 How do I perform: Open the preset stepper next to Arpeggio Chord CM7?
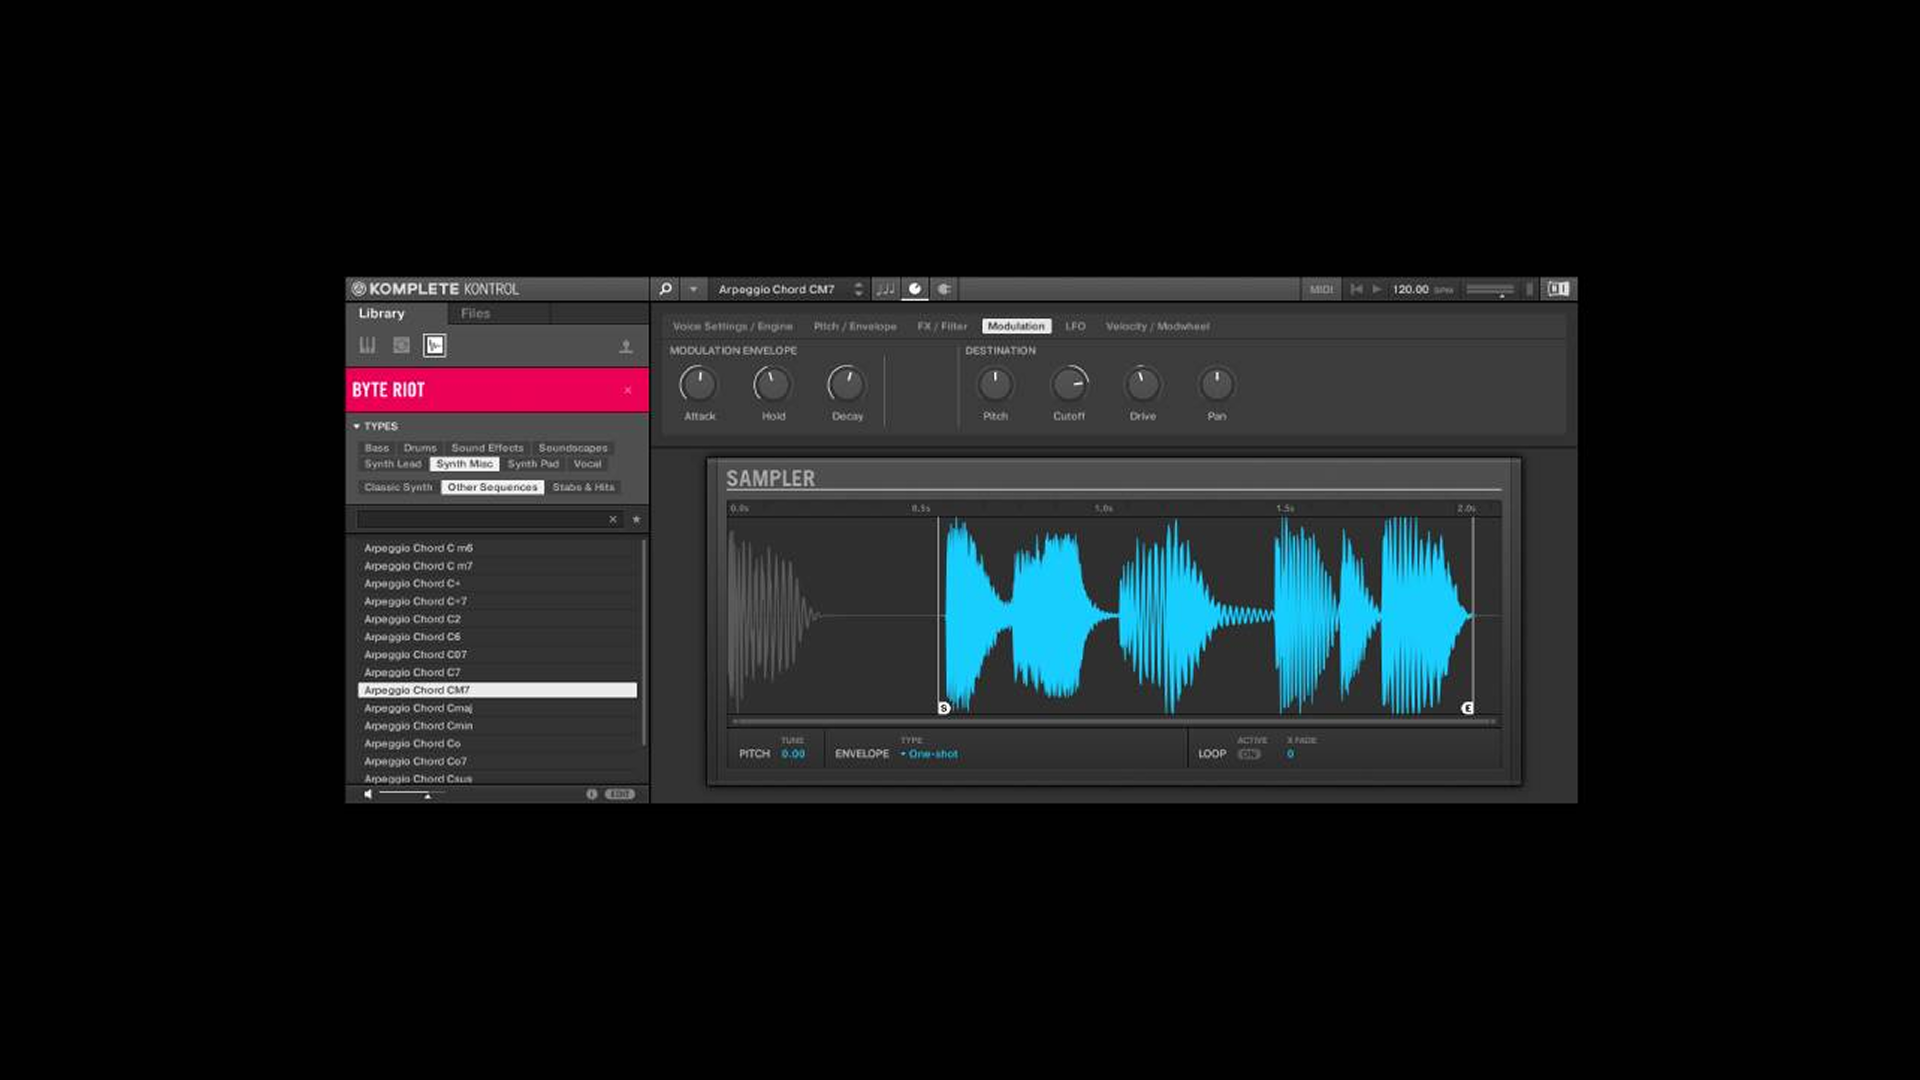tap(858, 288)
